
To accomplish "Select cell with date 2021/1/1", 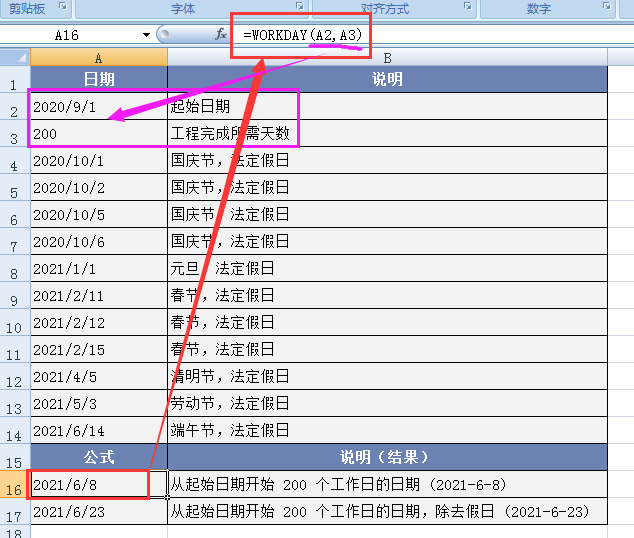I will pyautogui.click(x=99, y=269).
